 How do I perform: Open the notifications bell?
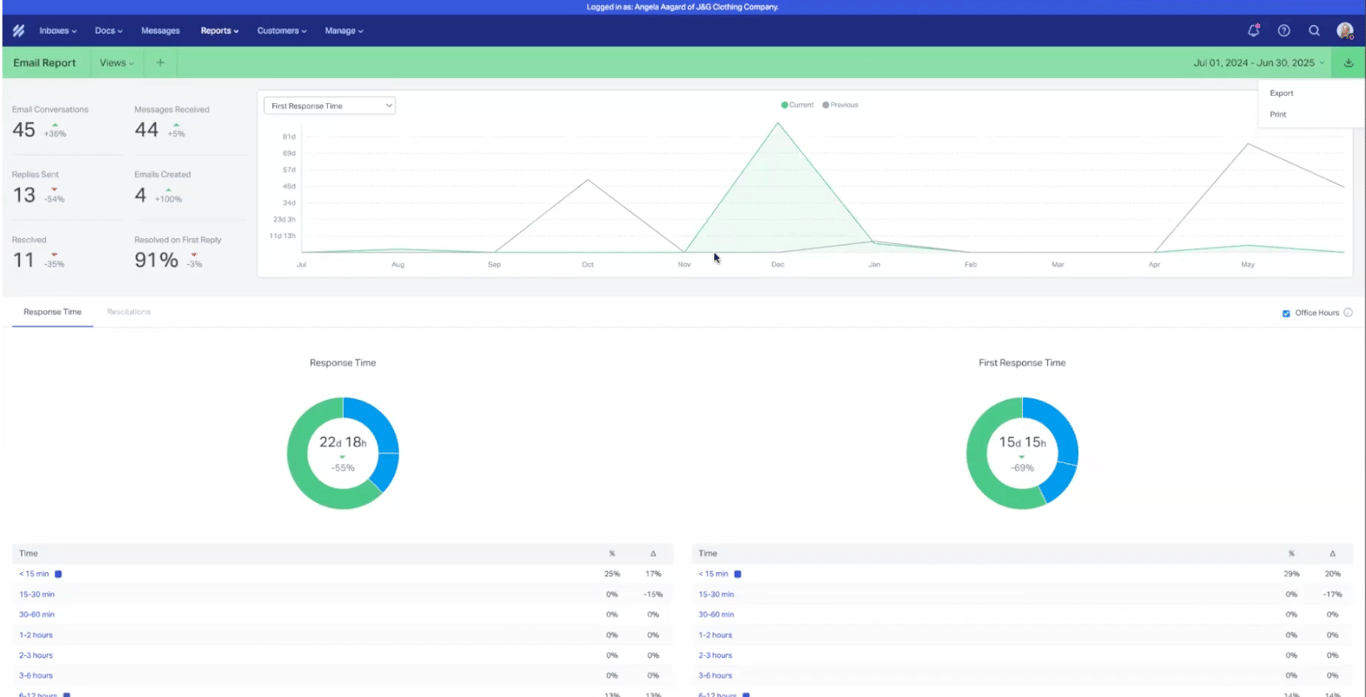1253,31
